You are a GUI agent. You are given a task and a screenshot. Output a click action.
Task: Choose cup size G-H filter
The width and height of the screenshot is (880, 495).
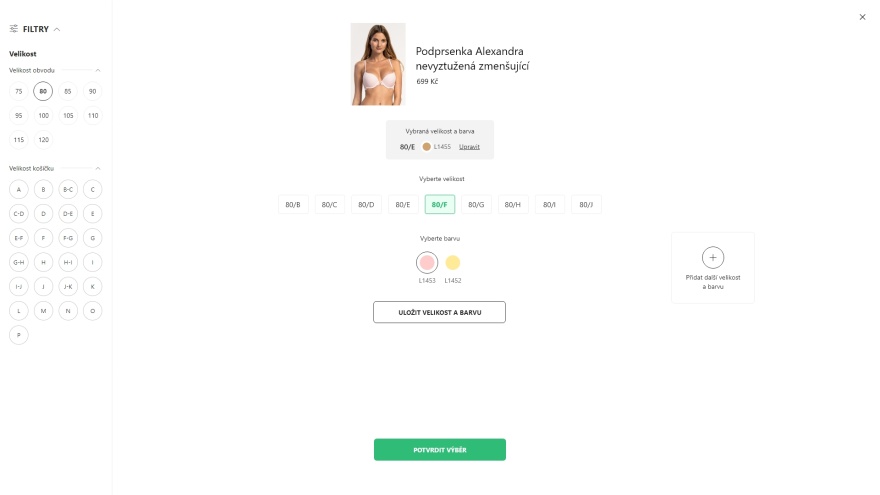[19, 262]
